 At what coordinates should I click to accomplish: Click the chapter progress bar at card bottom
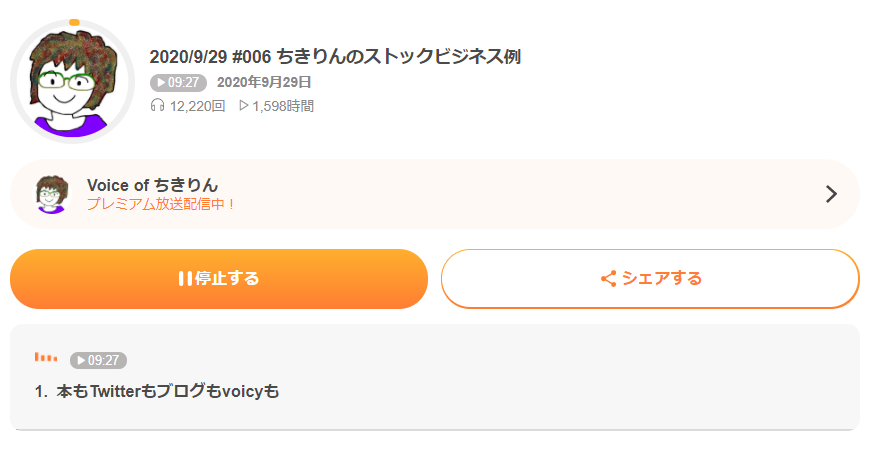click(435, 430)
